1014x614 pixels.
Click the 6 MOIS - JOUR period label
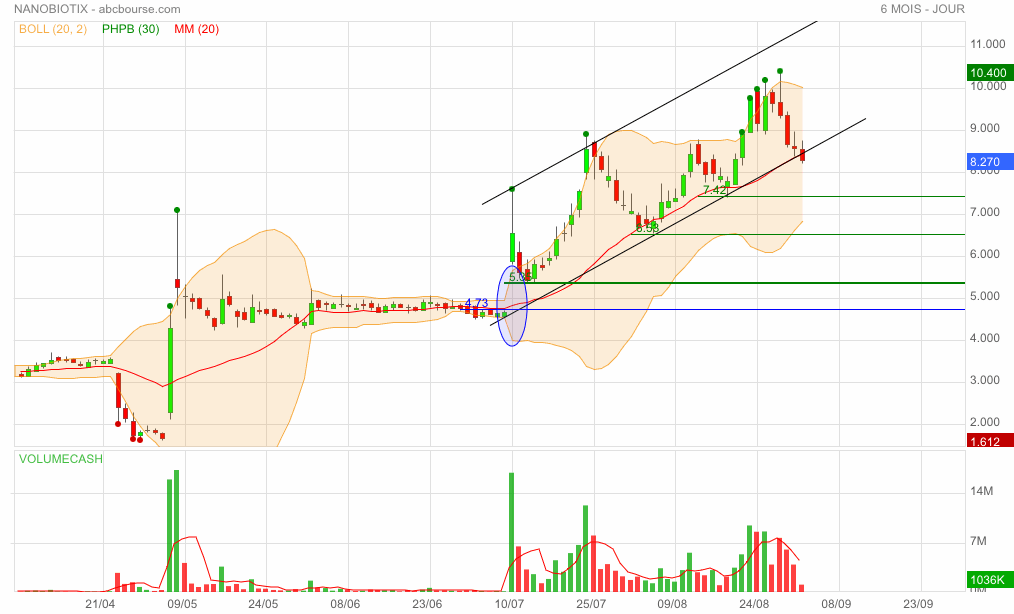click(x=922, y=9)
